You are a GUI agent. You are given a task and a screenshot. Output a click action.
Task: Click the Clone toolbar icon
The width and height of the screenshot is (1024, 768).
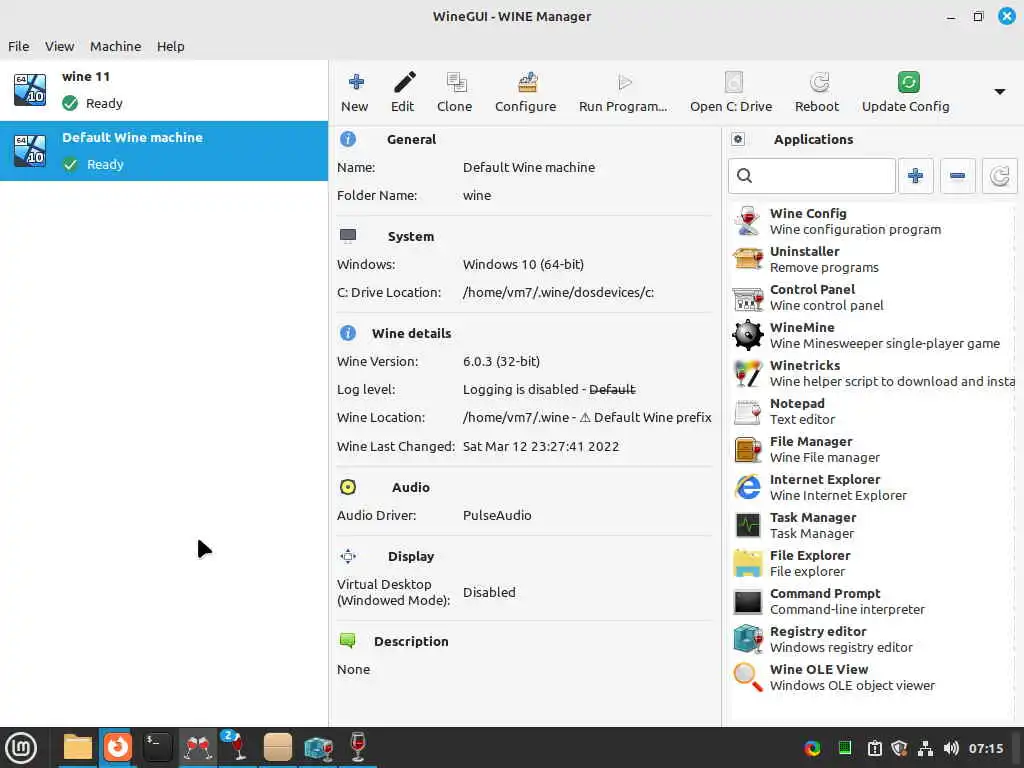coord(455,82)
